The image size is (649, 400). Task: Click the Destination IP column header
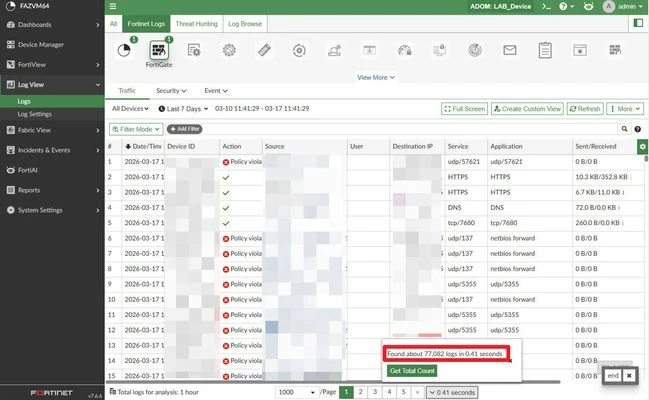click(x=417, y=147)
